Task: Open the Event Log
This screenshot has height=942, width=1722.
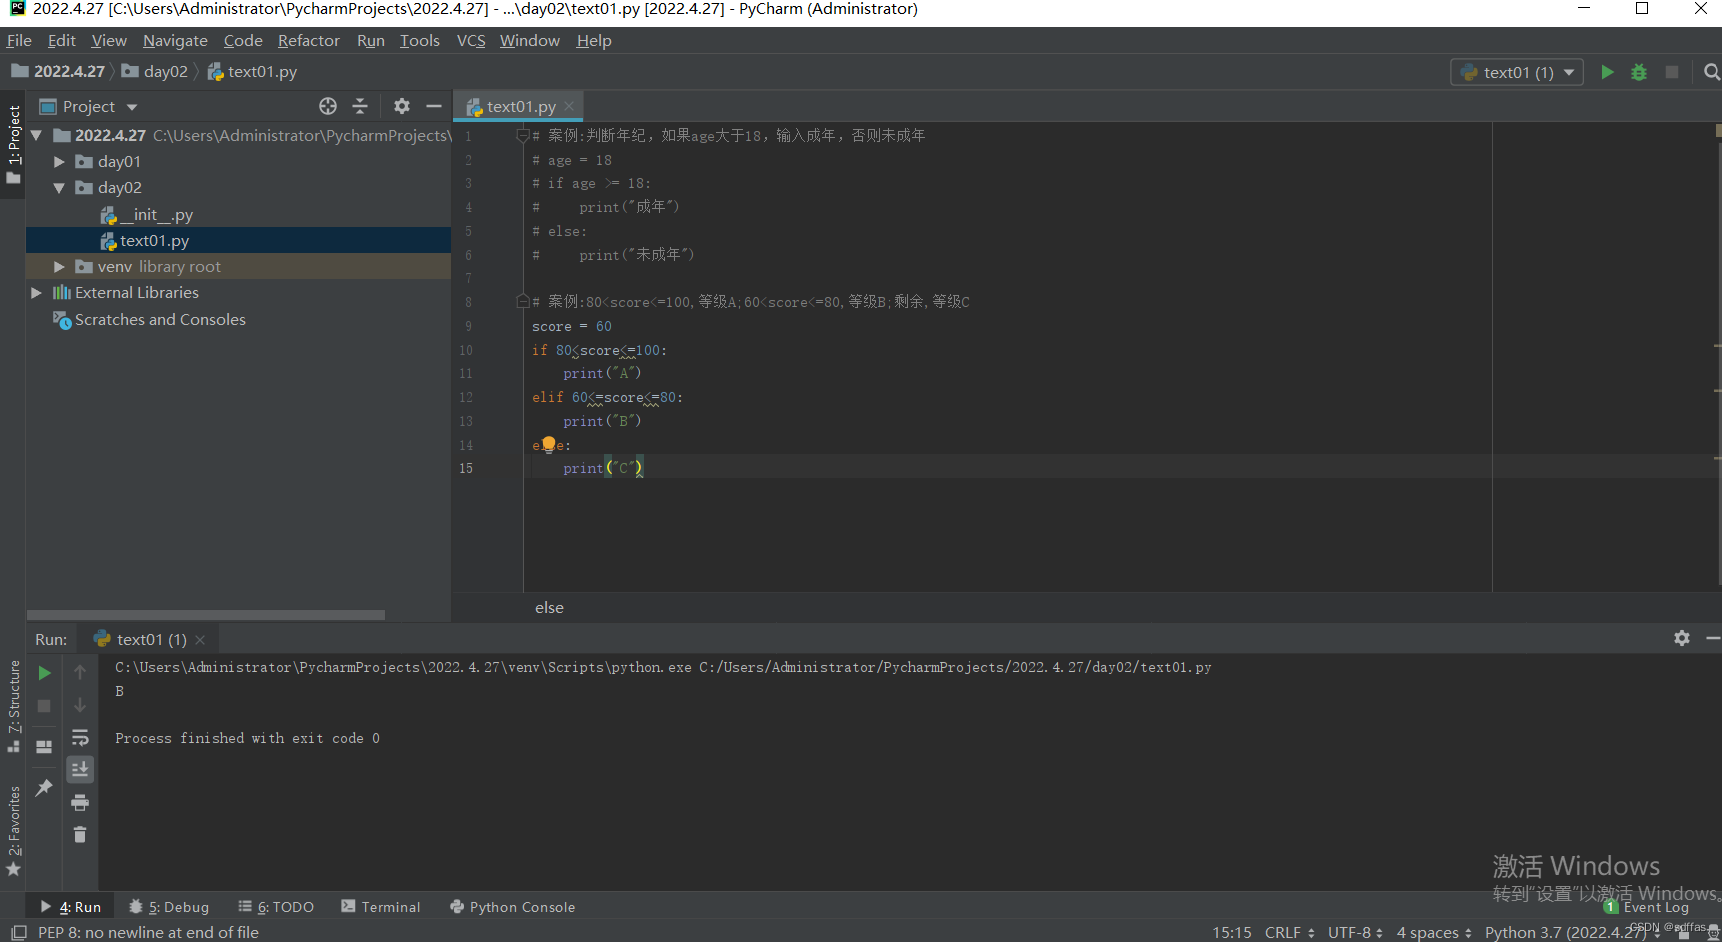Action: click(1655, 907)
